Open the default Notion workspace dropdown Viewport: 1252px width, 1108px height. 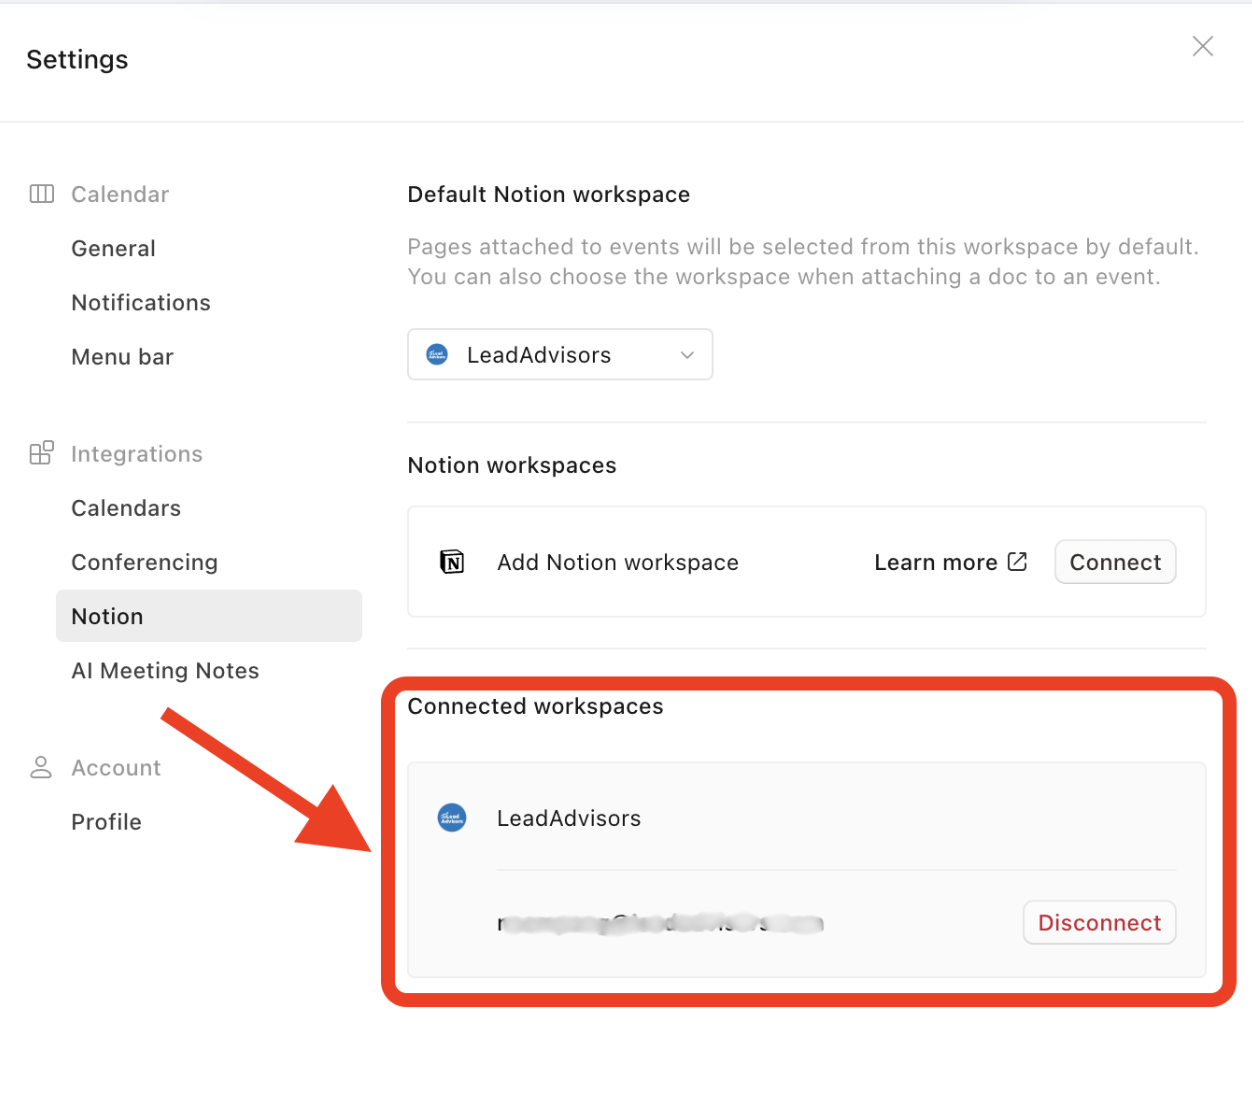pyautogui.click(x=560, y=354)
